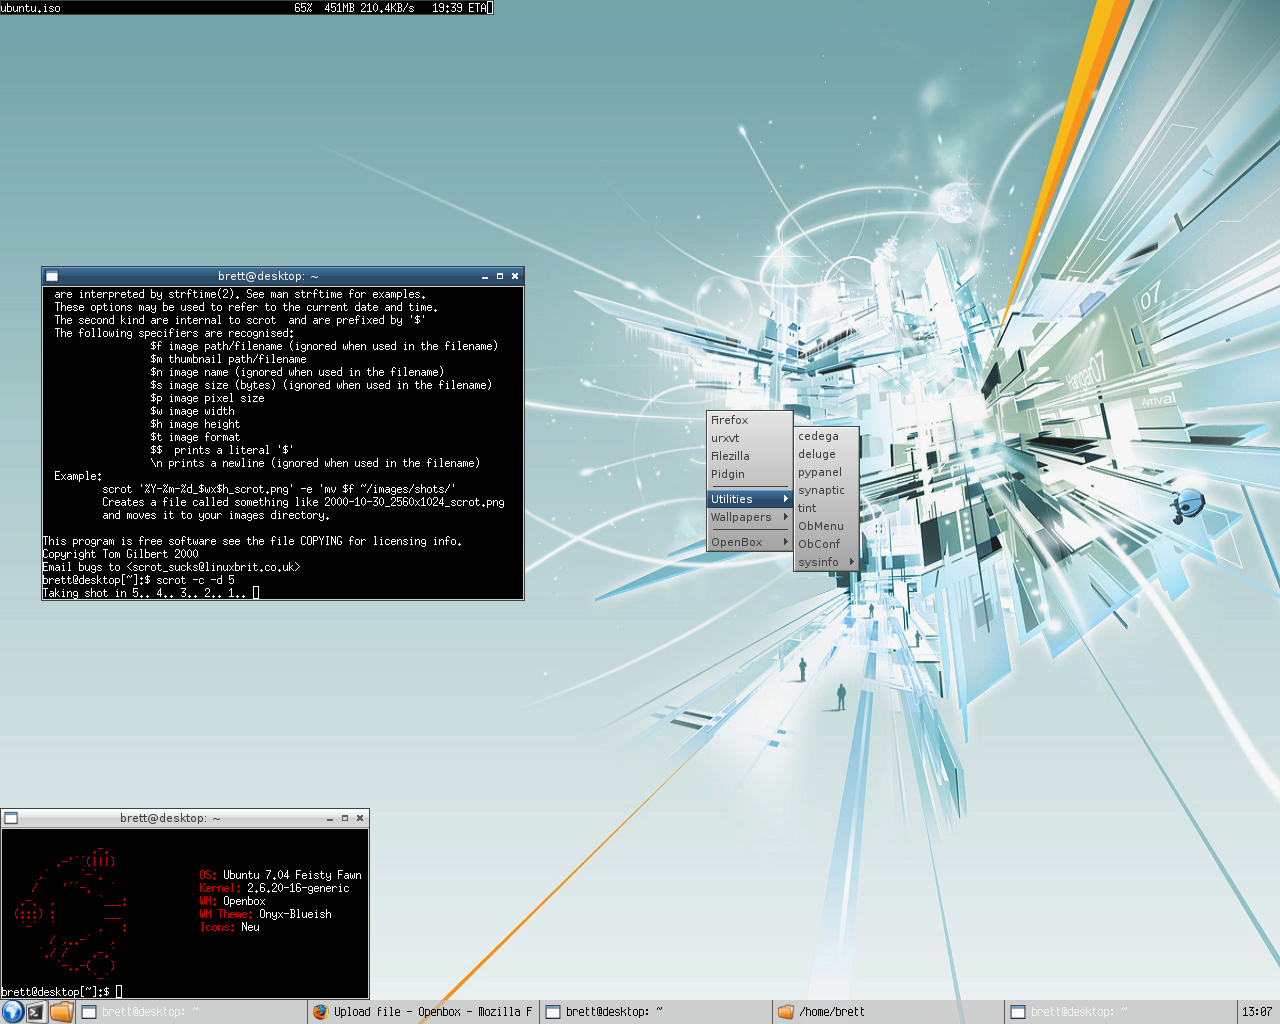Select the highlighted Utilities menu entry
The height and width of the screenshot is (1024, 1280).
(749, 499)
